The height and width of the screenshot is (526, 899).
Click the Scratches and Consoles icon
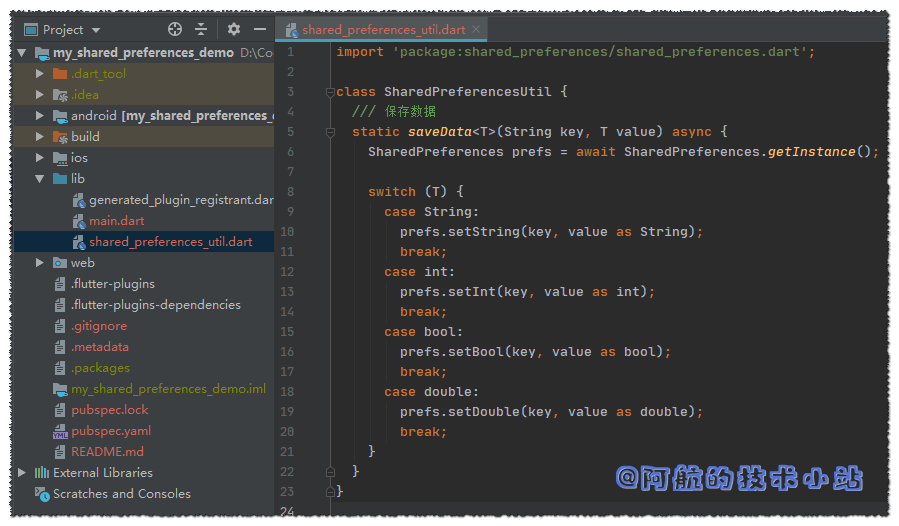tap(42, 494)
